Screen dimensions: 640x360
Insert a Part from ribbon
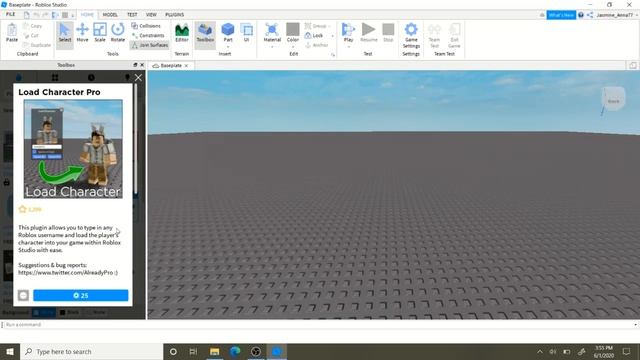(228, 32)
